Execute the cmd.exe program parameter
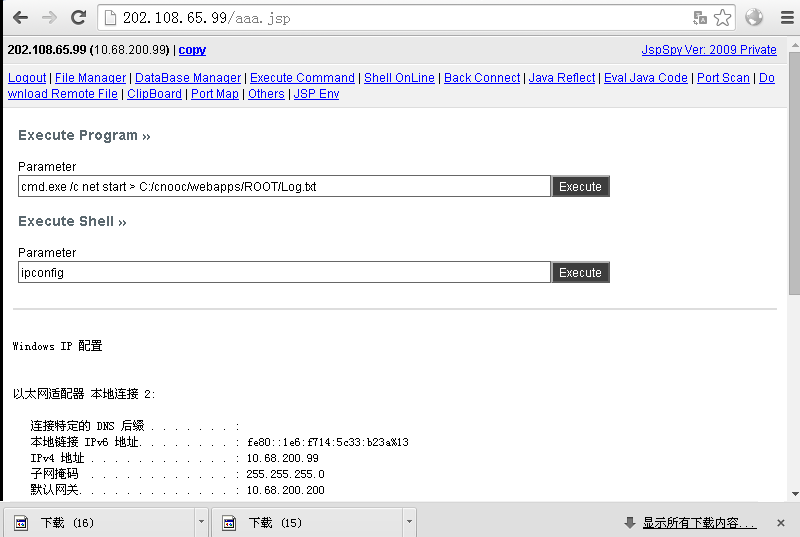 (581, 186)
